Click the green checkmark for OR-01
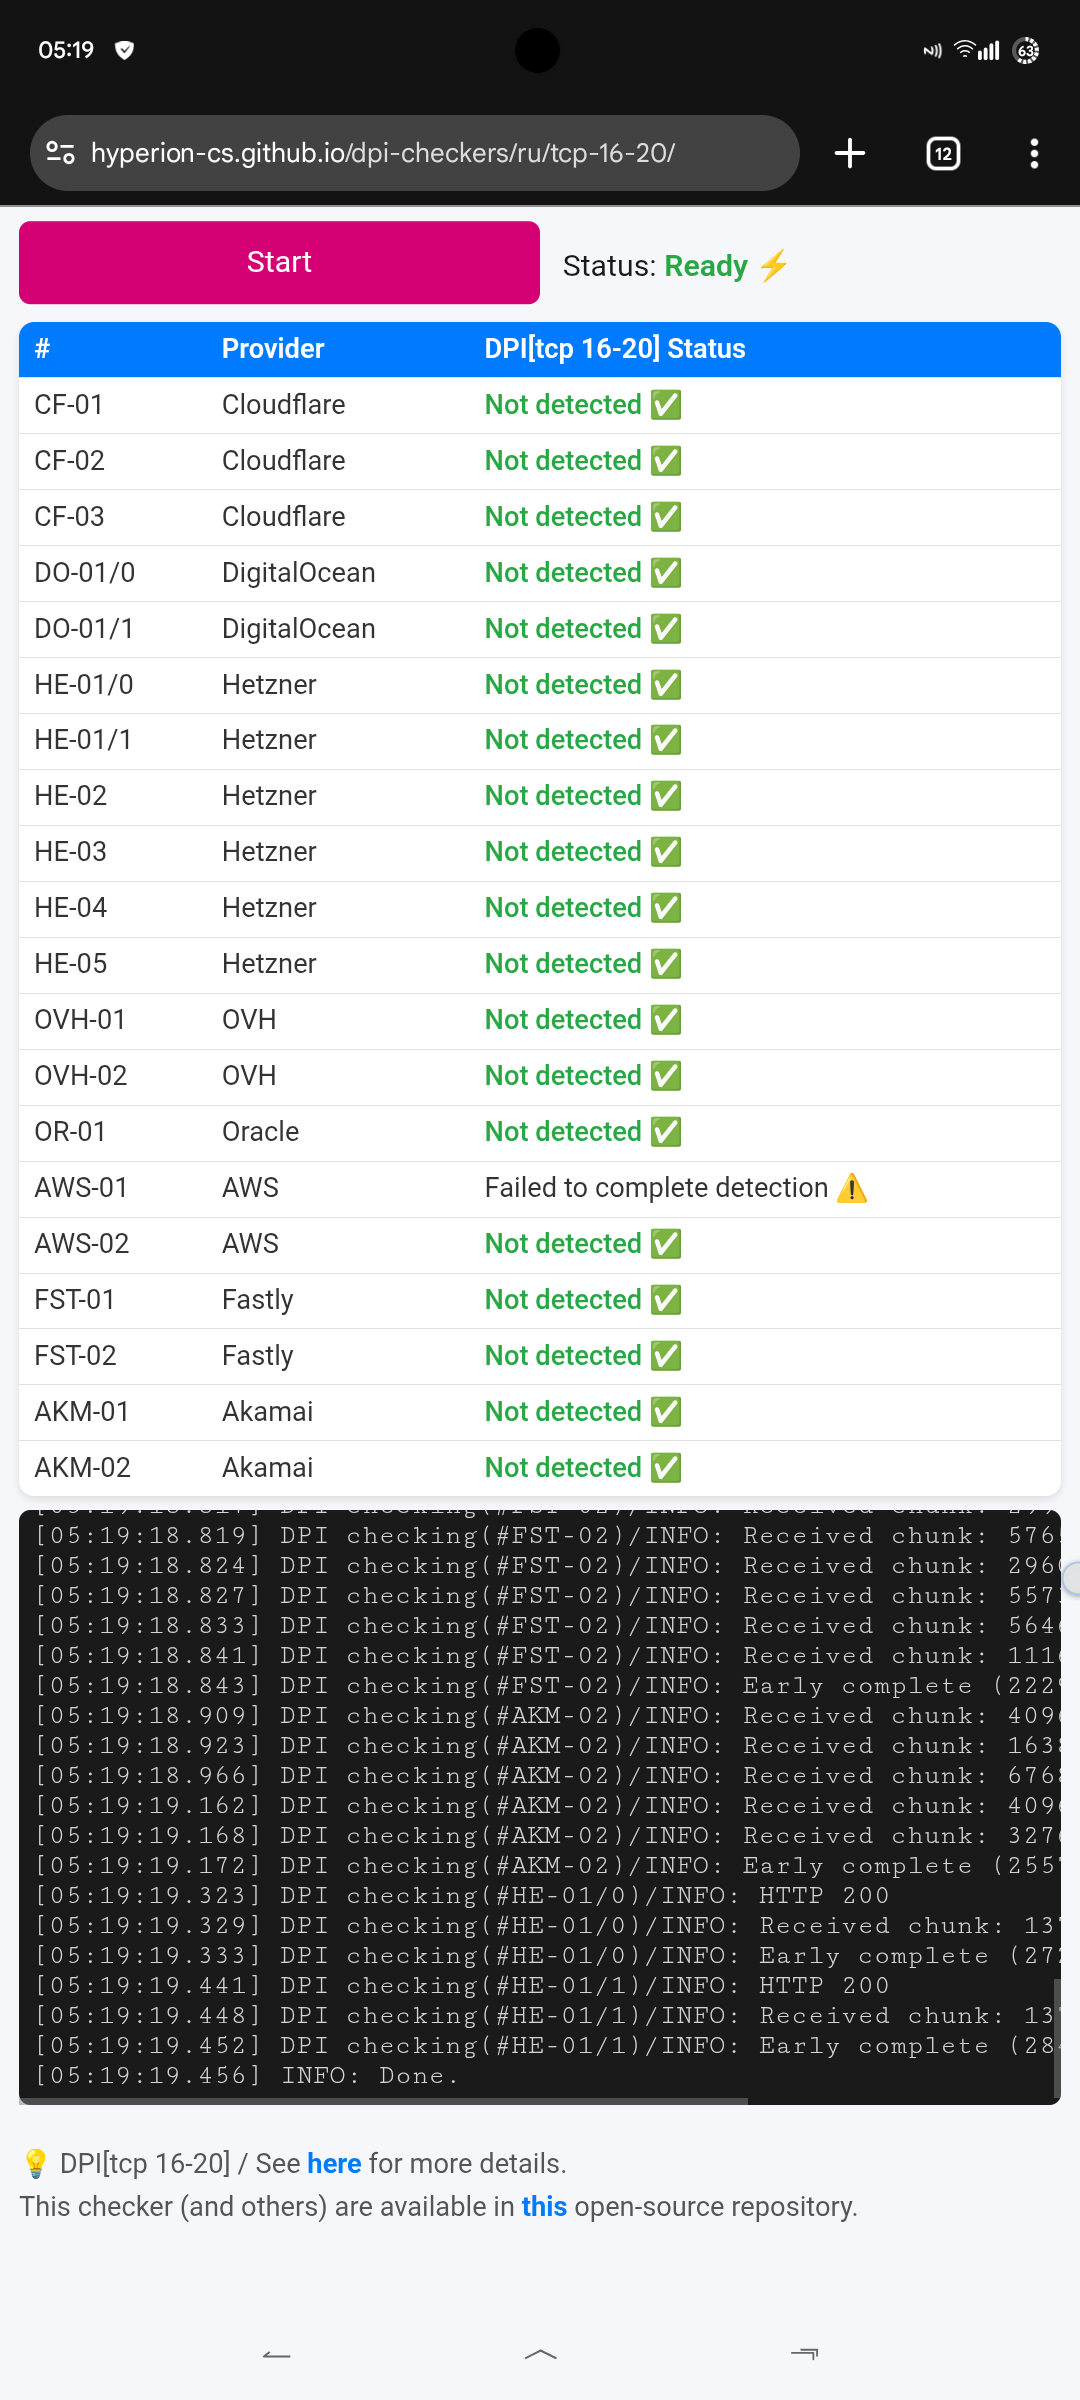This screenshot has width=1080, height=2400. pyautogui.click(x=666, y=1132)
